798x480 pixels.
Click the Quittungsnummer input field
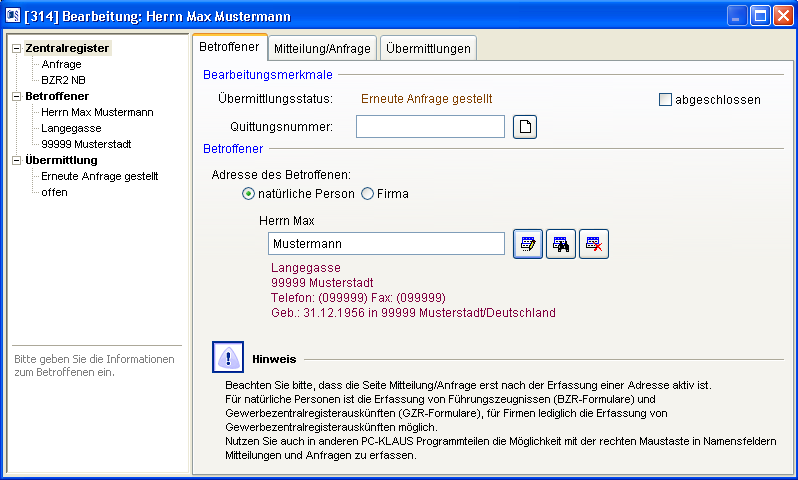pos(430,126)
